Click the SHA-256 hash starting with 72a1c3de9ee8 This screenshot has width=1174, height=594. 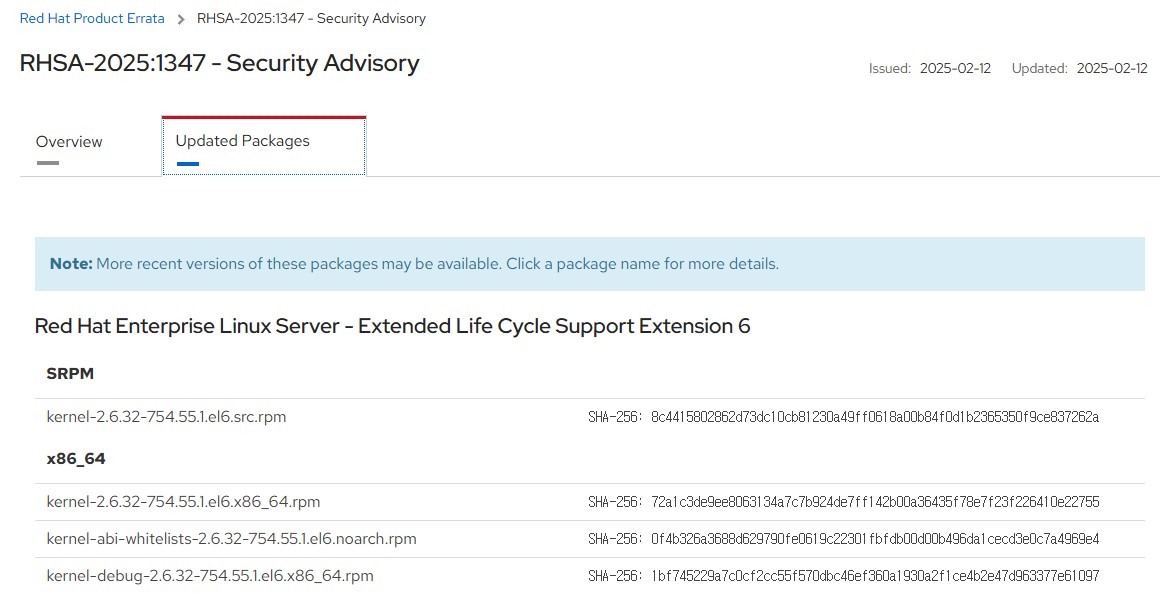[875, 502]
